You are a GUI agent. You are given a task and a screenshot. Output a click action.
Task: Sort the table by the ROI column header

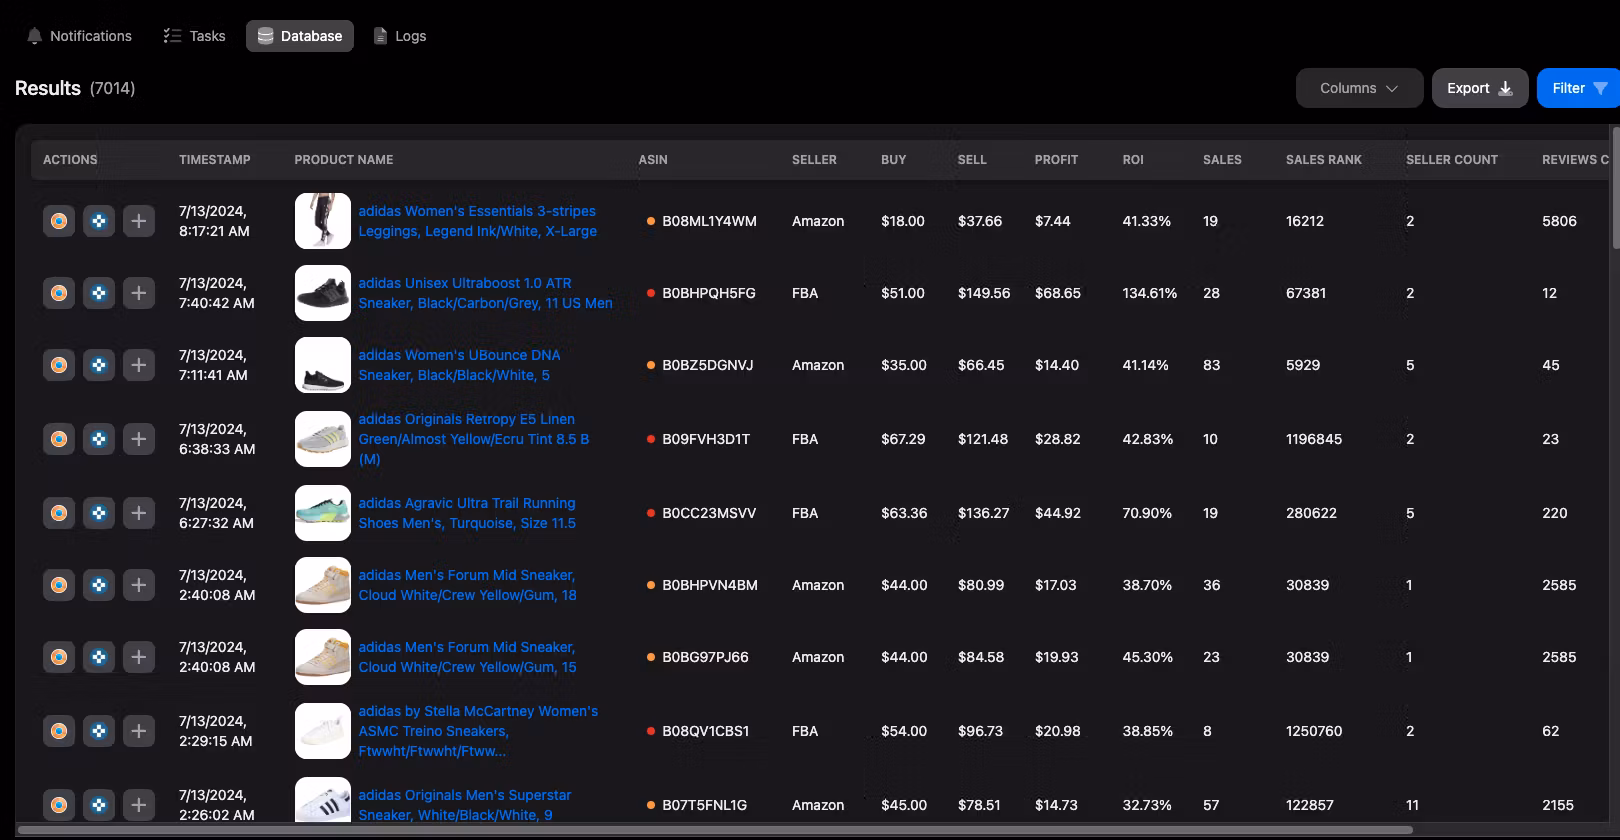tap(1132, 160)
